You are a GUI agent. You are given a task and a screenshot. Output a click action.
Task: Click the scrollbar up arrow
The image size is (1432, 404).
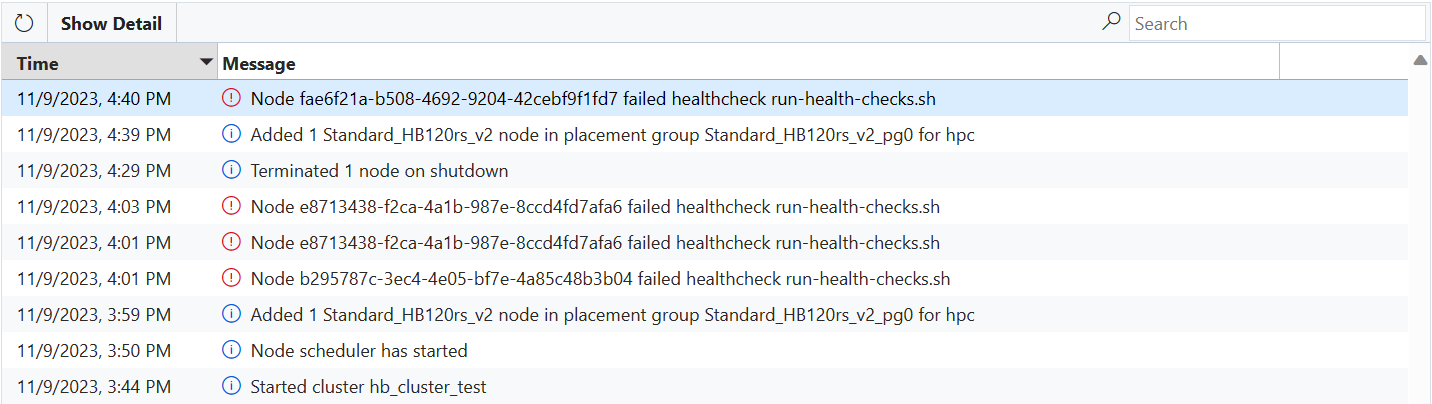point(1420,61)
